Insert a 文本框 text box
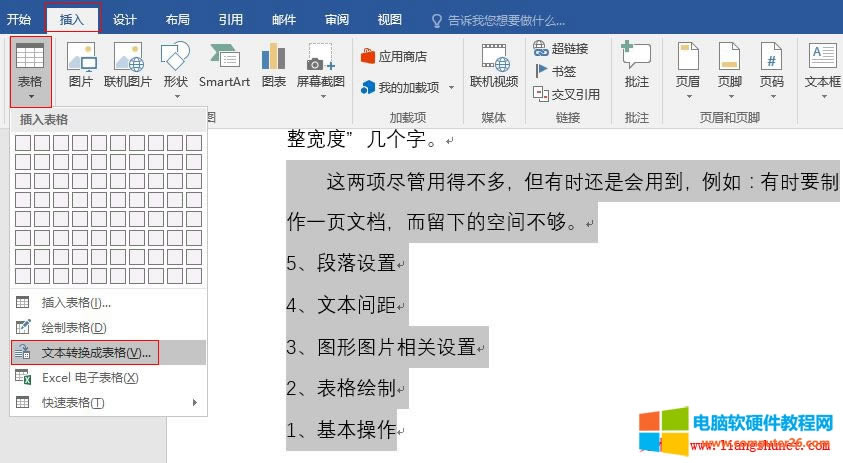The image size is (843, 463). tap(822, 70)
